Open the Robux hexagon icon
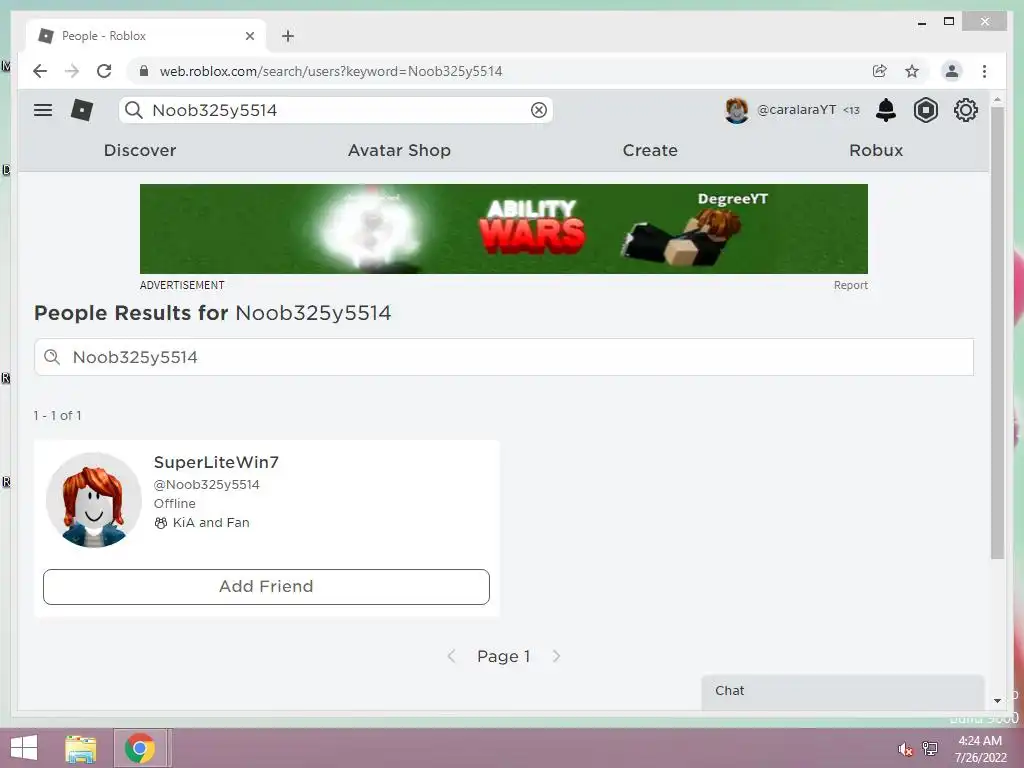This screenshot has height=768, width=1024. tap(925, 110)
